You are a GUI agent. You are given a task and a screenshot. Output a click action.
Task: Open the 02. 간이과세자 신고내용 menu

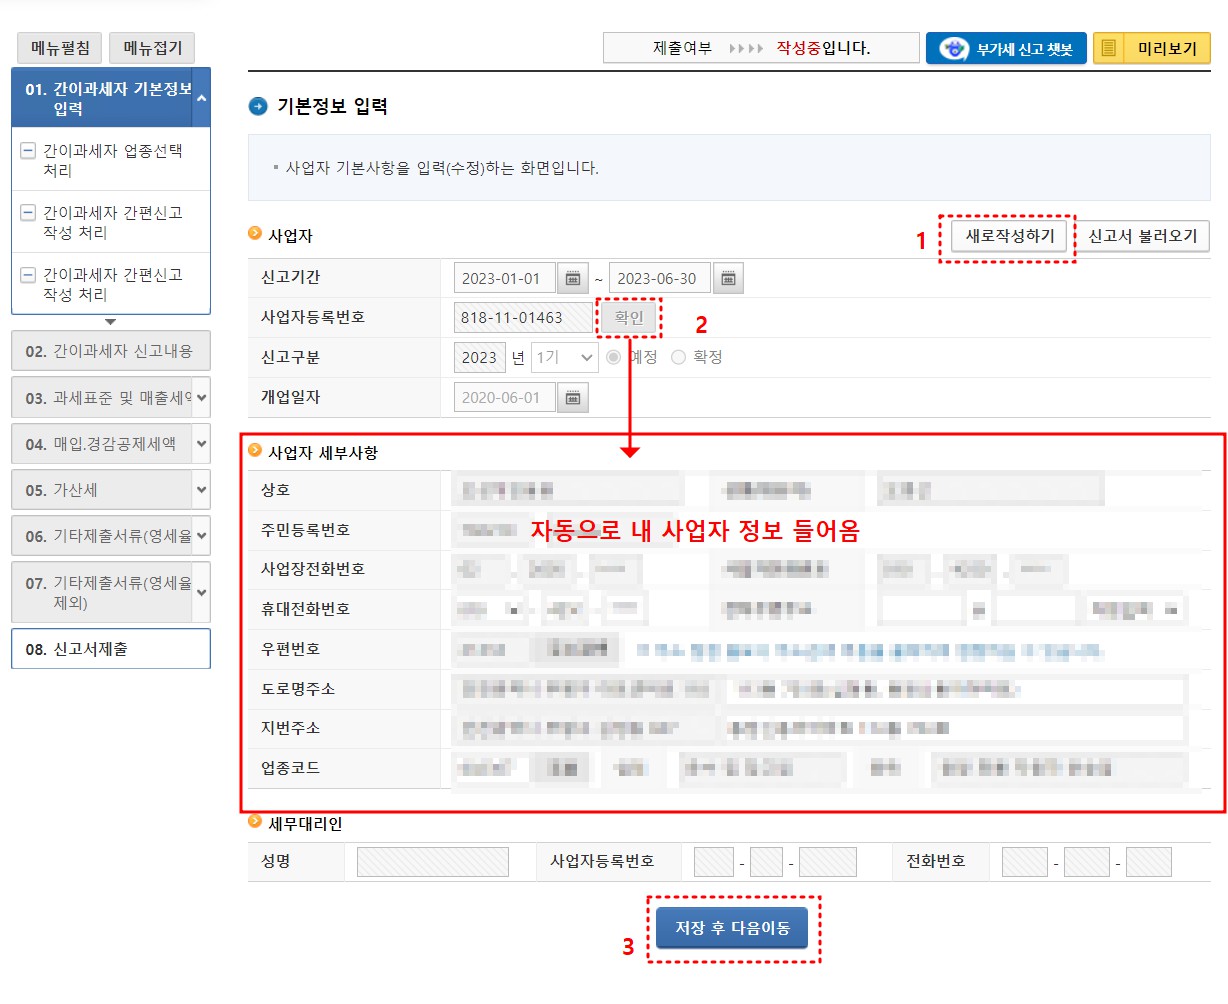coord(110,351)
